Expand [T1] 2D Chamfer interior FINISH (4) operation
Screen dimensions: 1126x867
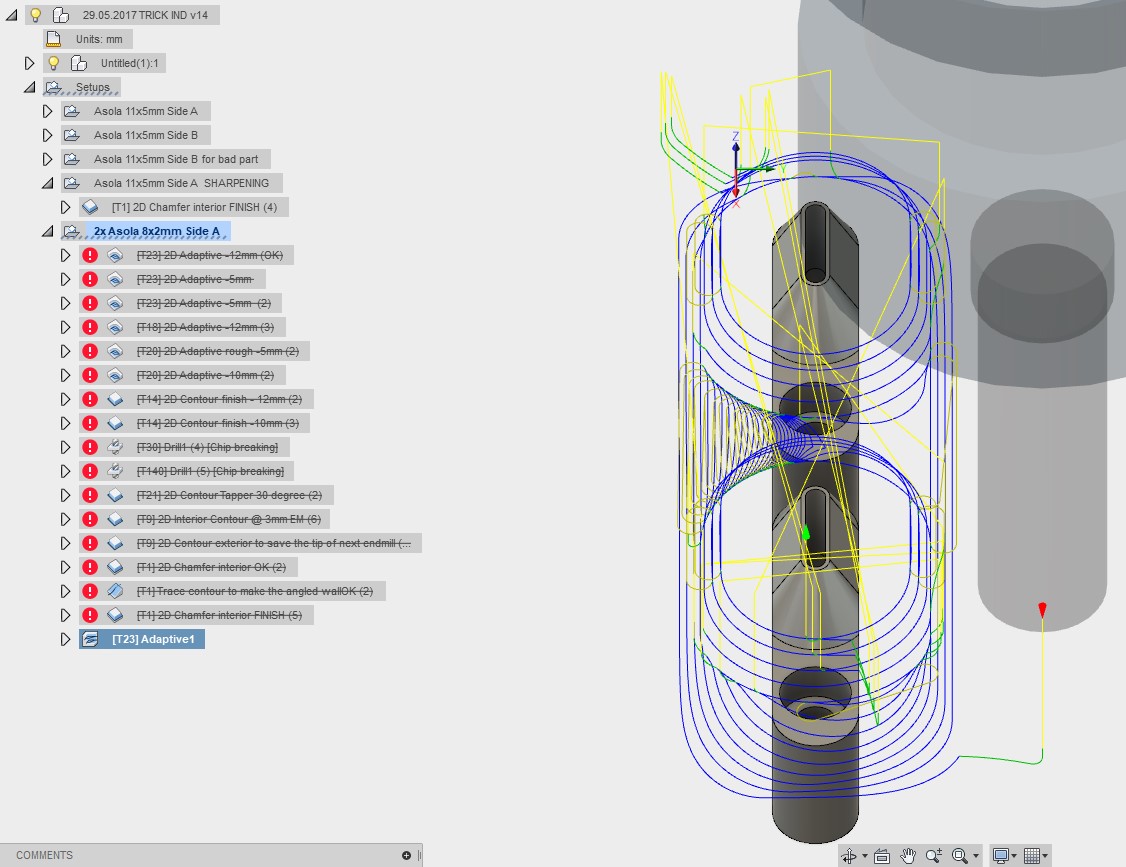coord(65,207)
